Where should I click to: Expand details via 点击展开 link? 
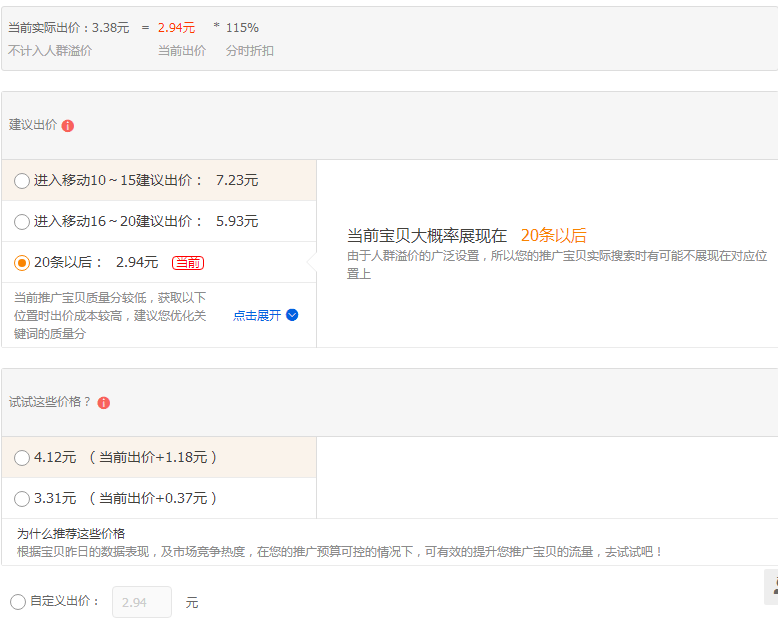(257, 315)
